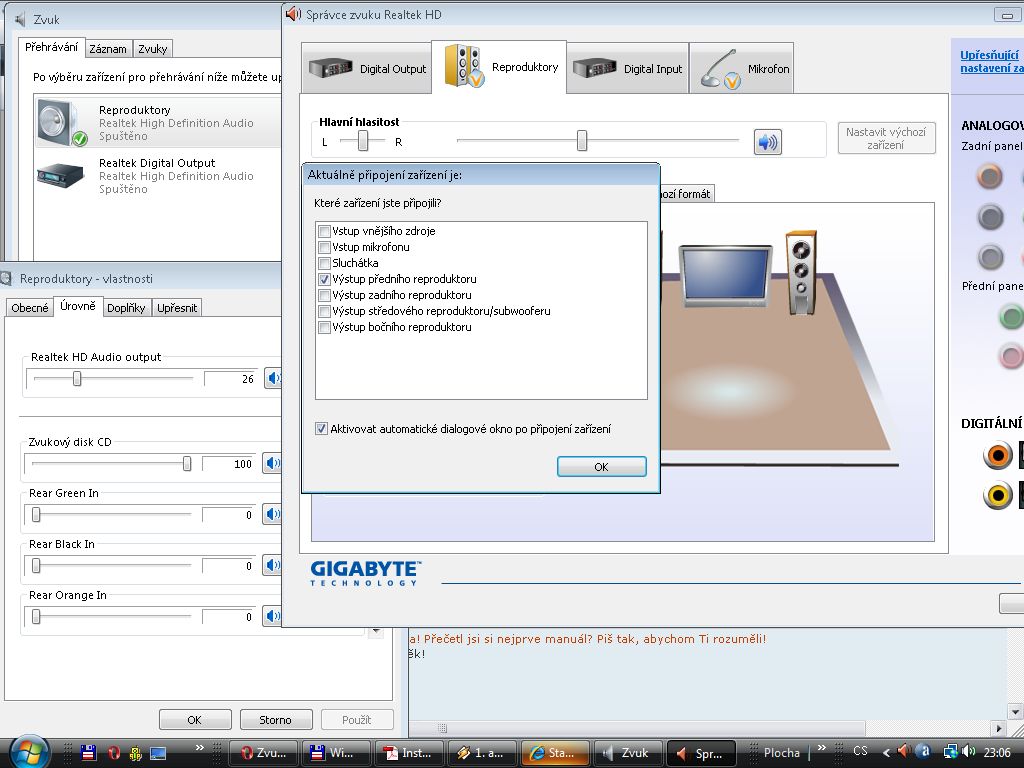
Task: Click the yellow digital coaxial connector
Action: 997,496
